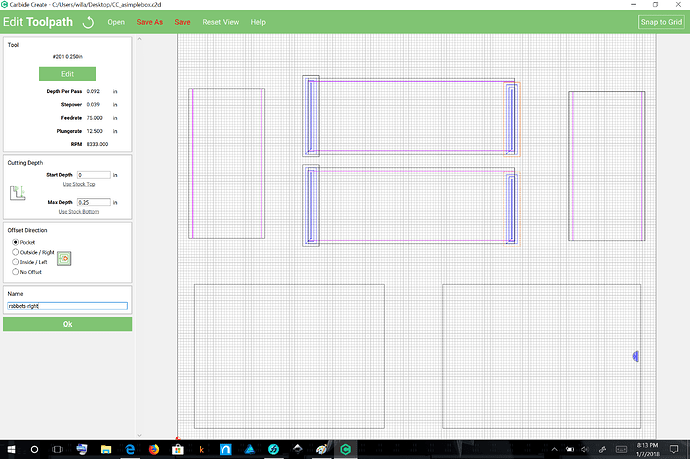
Task: Click the volume speaker tray icon
Action: click(x=585, y=449)
